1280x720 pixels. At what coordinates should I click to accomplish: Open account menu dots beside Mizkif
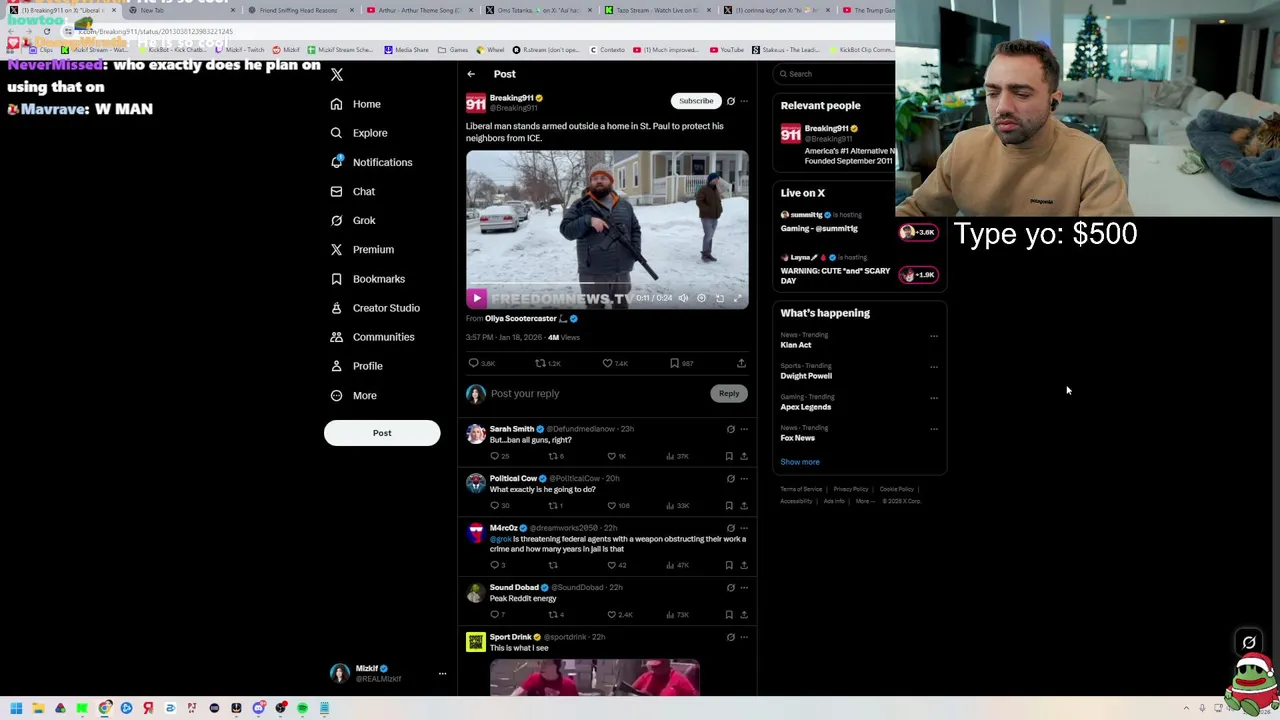pos(442,674)
